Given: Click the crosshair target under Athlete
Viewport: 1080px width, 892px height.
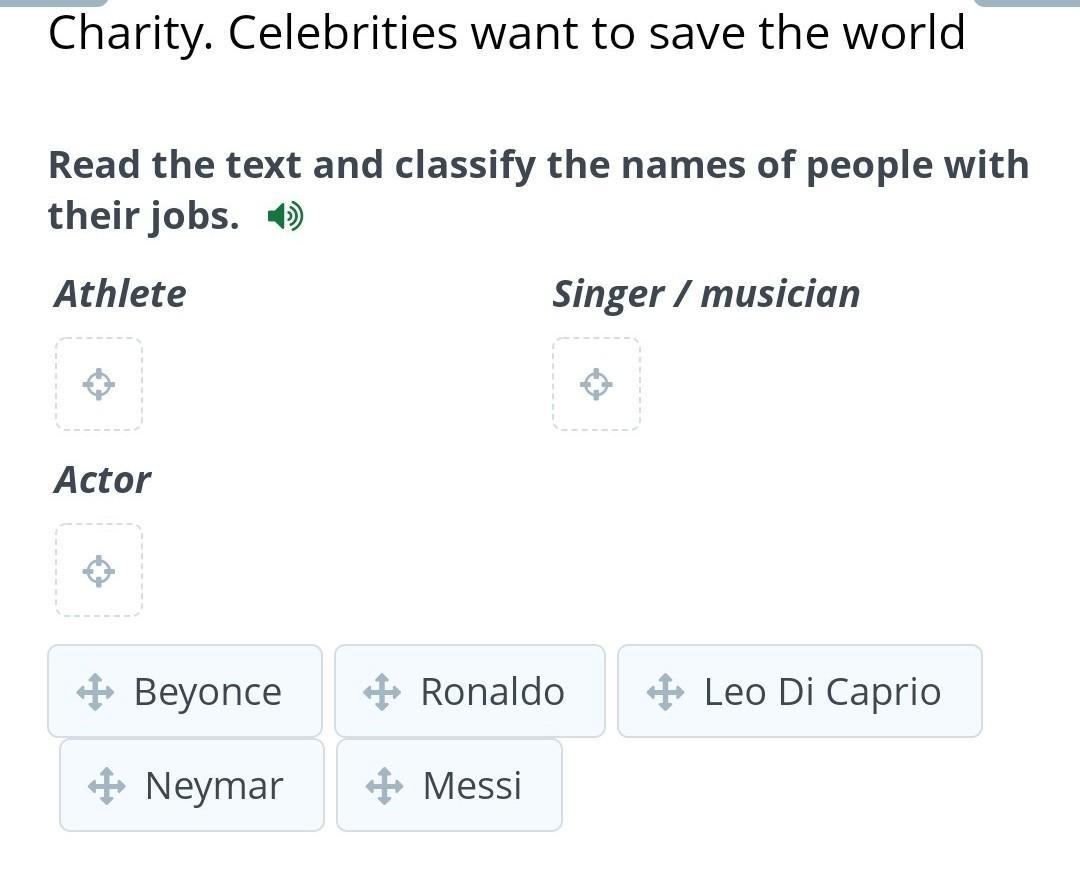Looking at the screenshot, I should [98, 384].
